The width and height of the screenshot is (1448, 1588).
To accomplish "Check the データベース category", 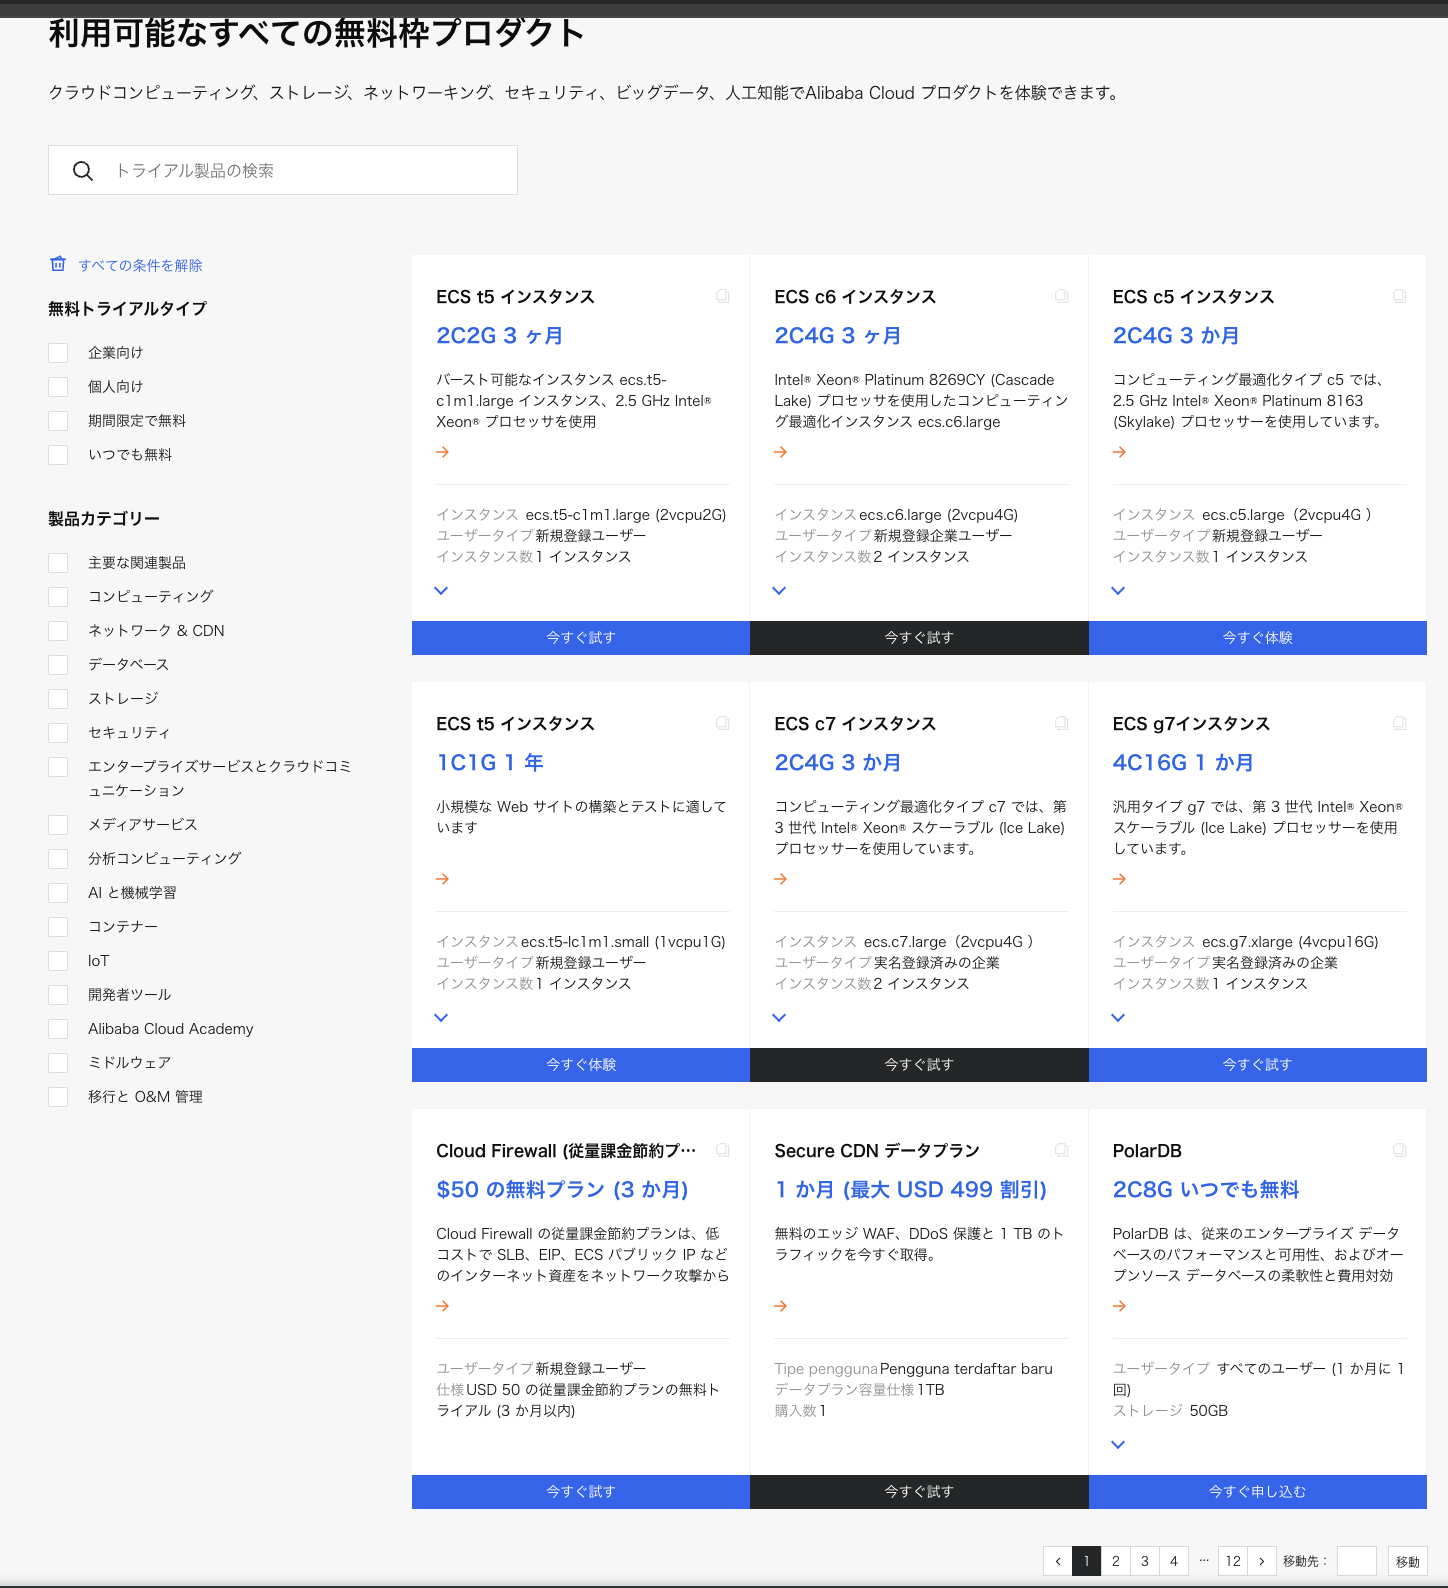I will coord(58,665).
